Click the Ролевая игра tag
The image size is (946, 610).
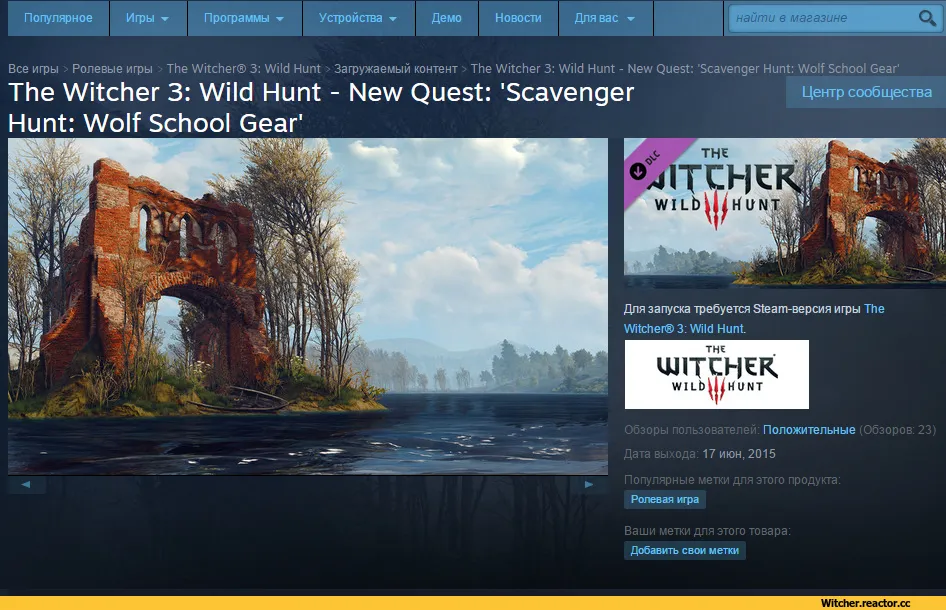665,500
